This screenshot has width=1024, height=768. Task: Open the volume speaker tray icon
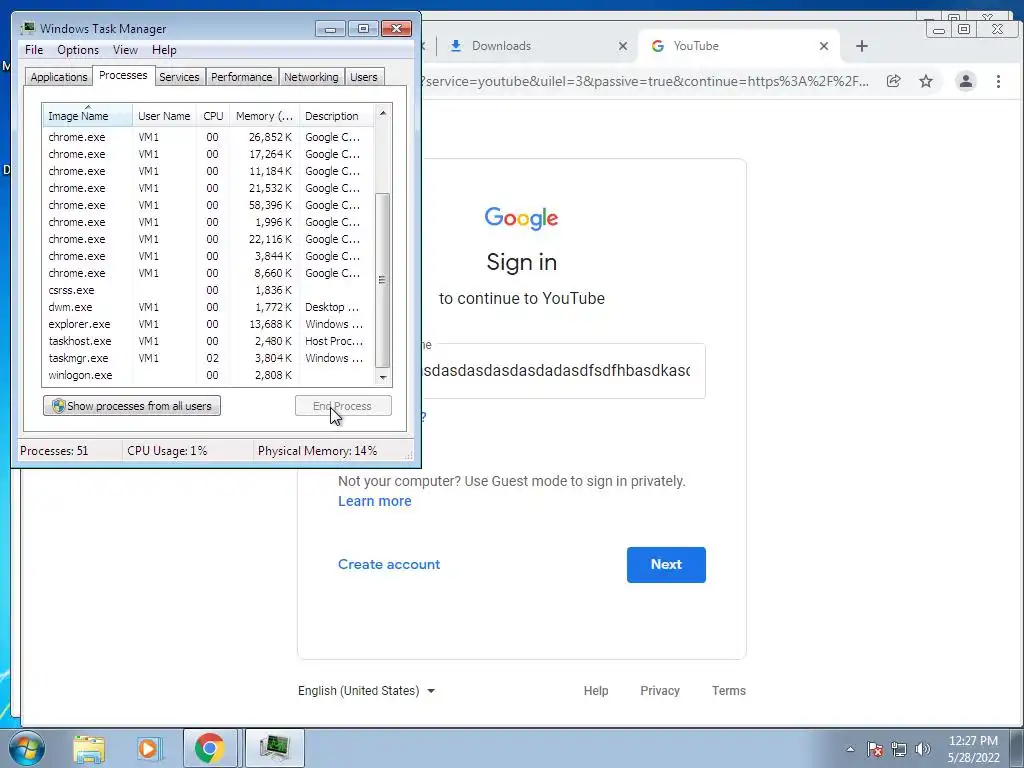(x=923, y=749)
